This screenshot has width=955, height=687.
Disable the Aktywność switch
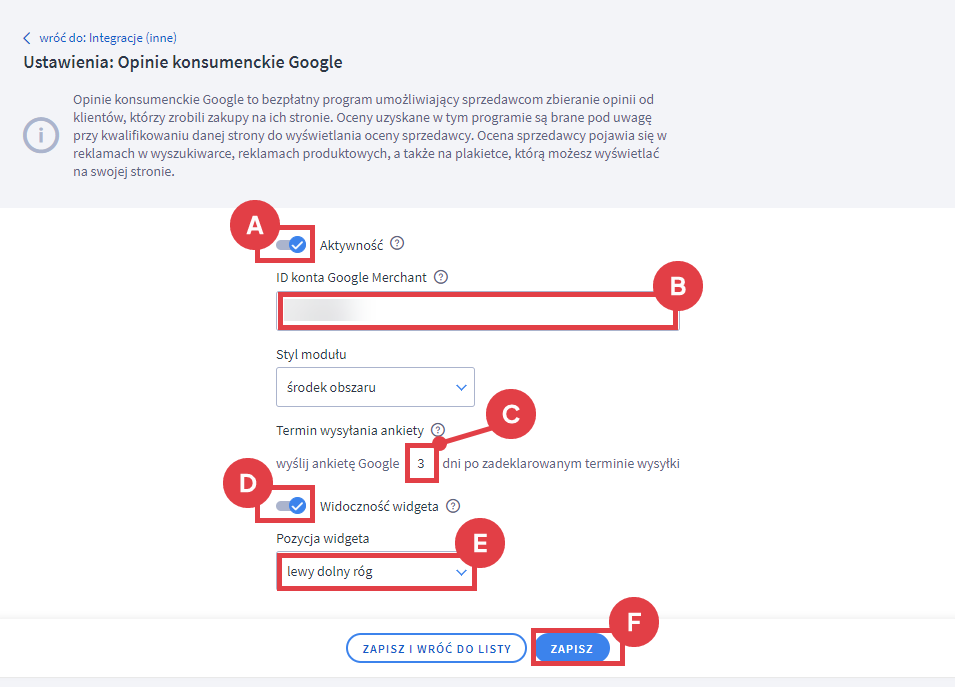click(x=291, y=244)
